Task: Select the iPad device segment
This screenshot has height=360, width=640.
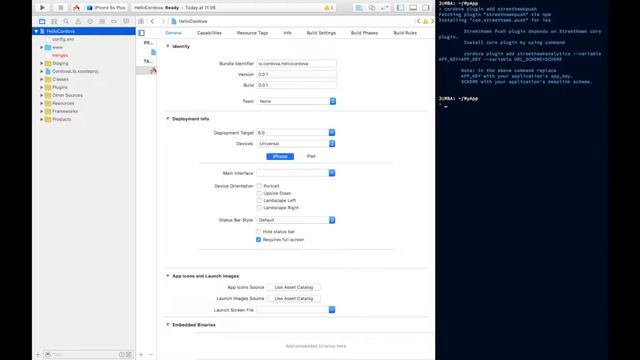Action: [x=311, y=156]
